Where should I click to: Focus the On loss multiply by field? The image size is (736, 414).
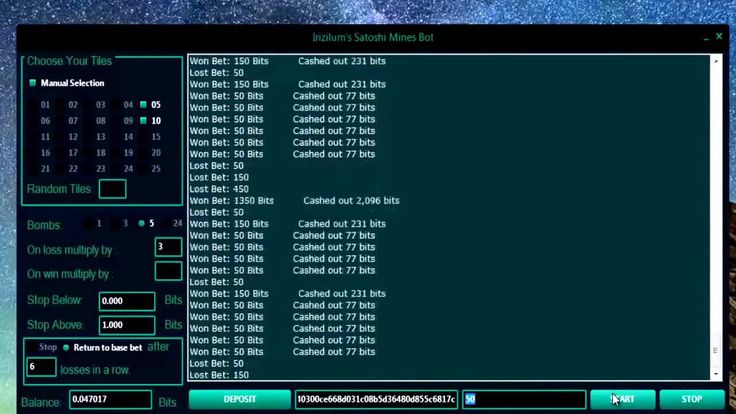[x=168, y=247]
